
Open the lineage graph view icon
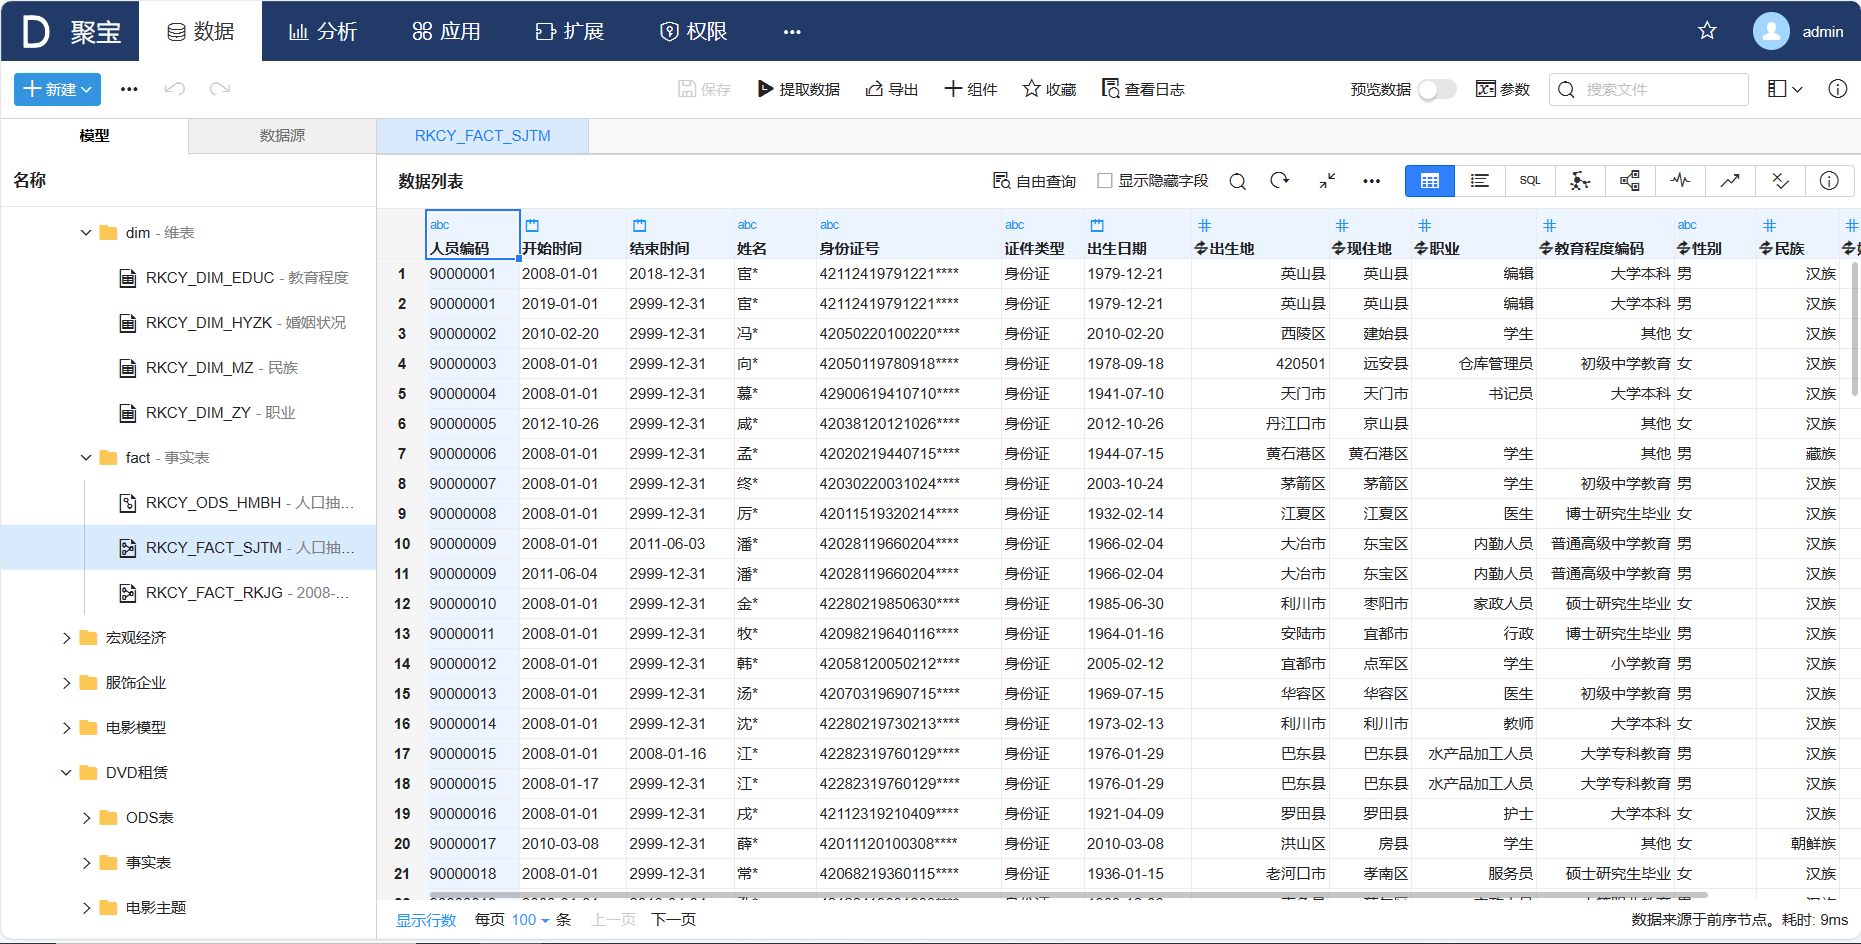1580,181
